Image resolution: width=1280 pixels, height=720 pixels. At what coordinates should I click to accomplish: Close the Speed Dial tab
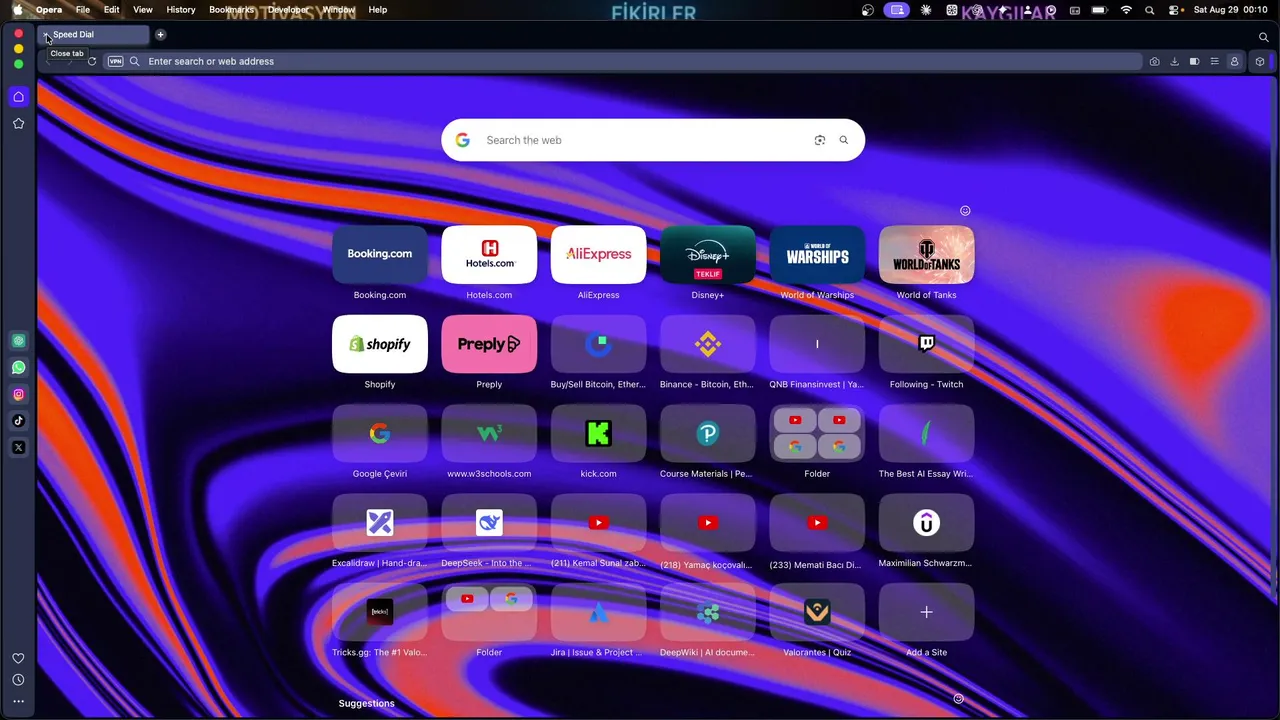point(47,37)
